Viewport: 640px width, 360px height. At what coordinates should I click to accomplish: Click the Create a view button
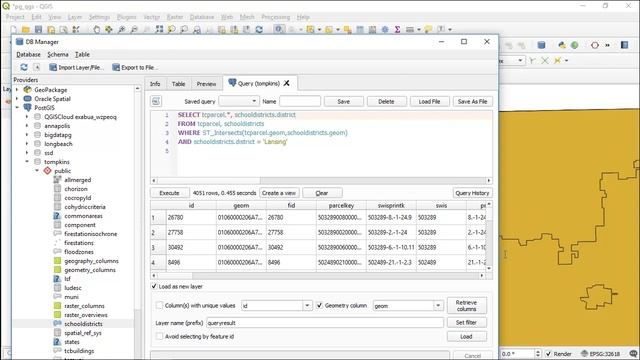[x=279, y=193]
